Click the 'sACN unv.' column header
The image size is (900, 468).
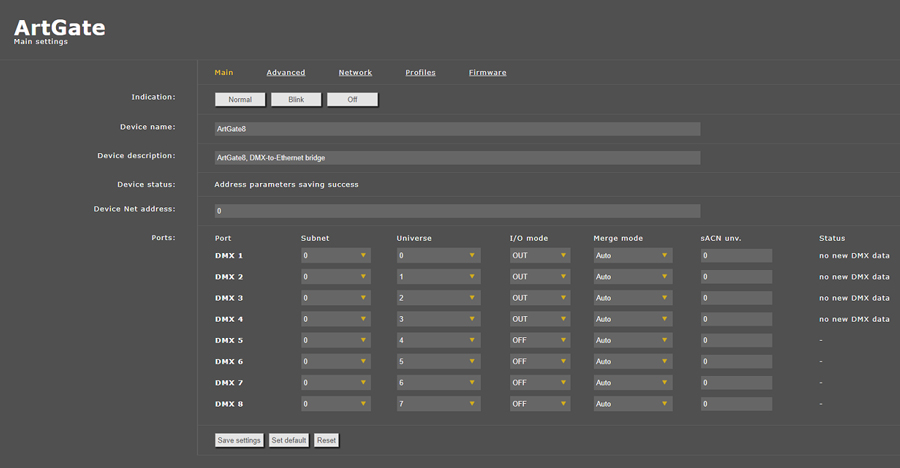(x=721, y=238)
